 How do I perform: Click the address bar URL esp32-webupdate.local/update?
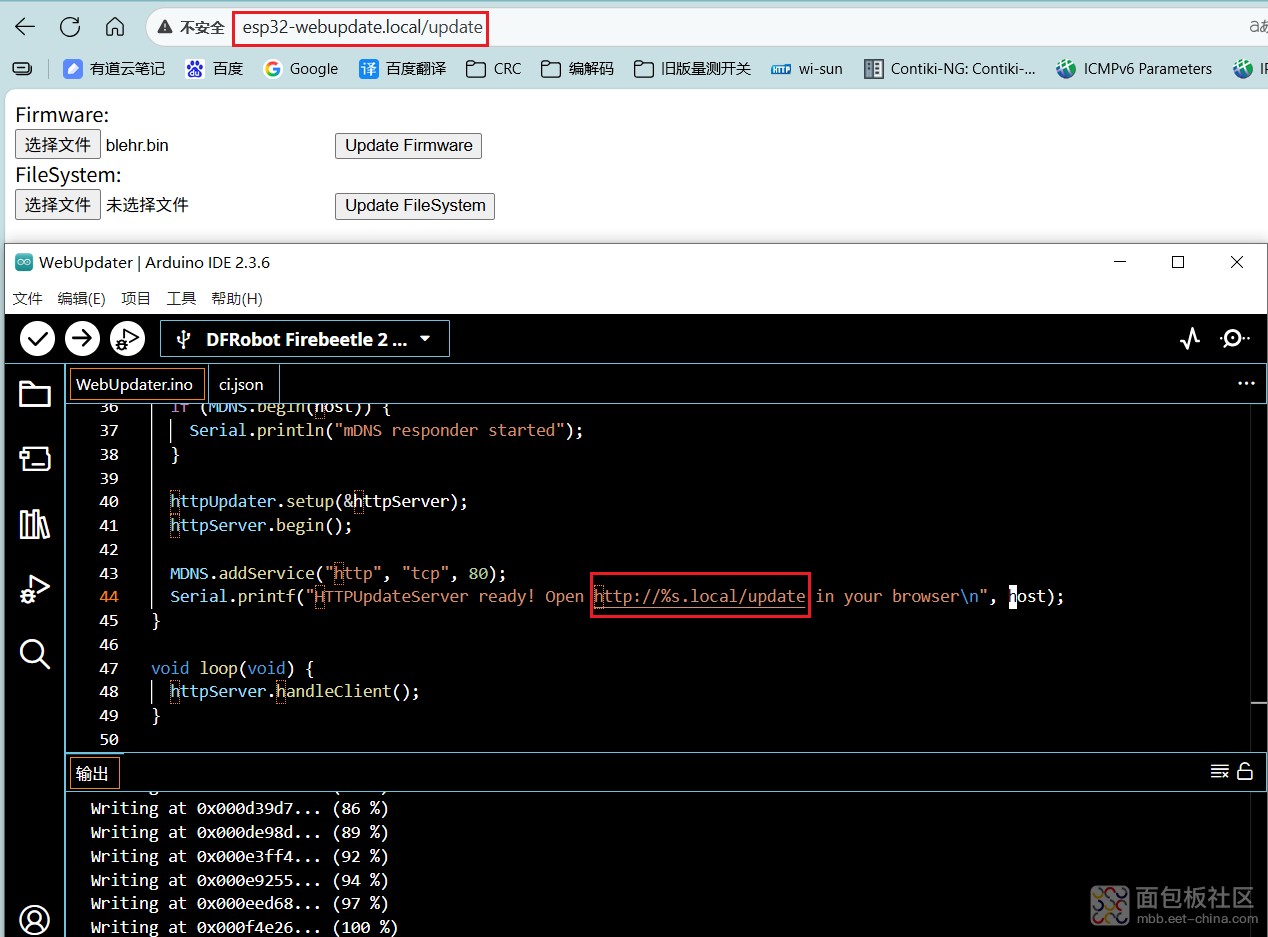click(x=362, y=27)
